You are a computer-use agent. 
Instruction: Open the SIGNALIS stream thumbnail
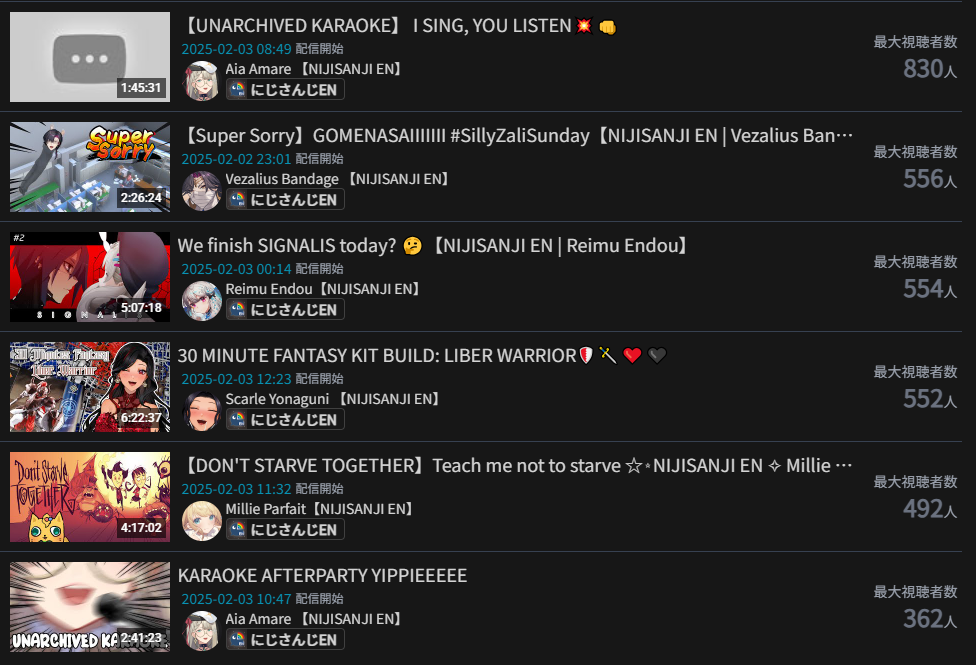(90, 277)
